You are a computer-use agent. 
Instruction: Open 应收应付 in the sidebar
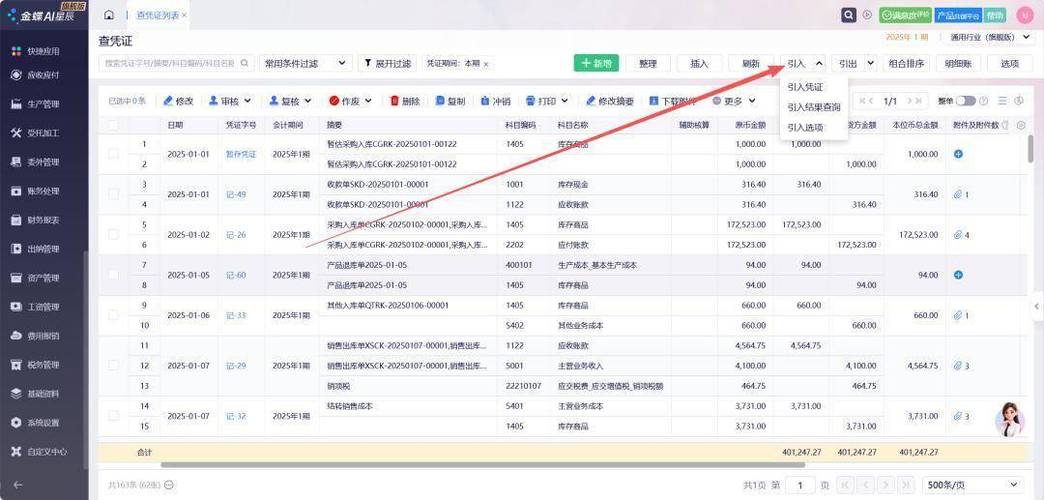click(43, 75)
